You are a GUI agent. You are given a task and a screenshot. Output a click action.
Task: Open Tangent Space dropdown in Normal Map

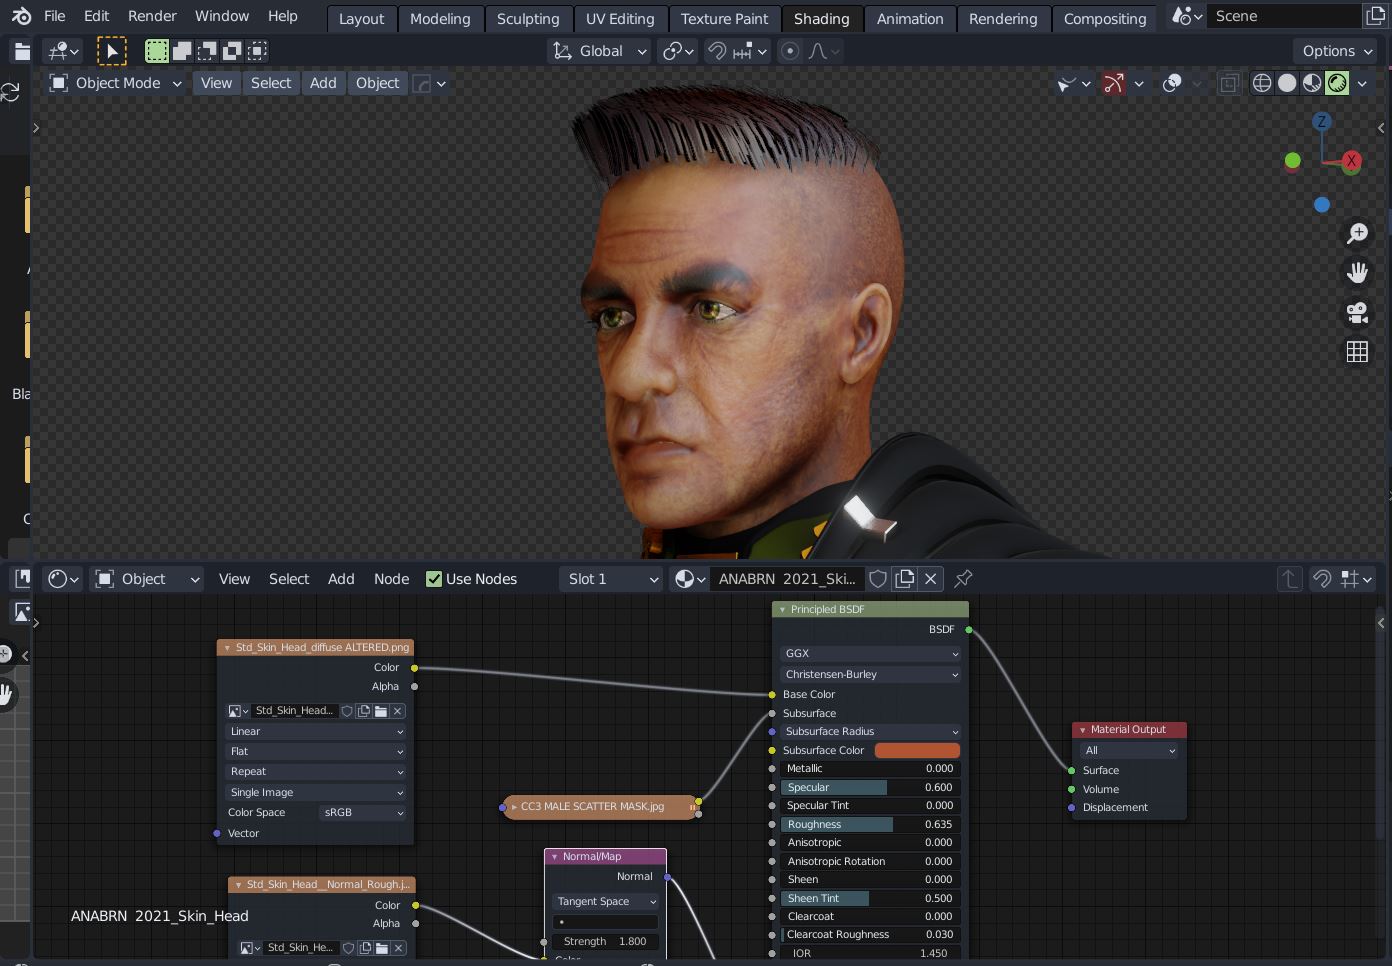click(605, 901)
